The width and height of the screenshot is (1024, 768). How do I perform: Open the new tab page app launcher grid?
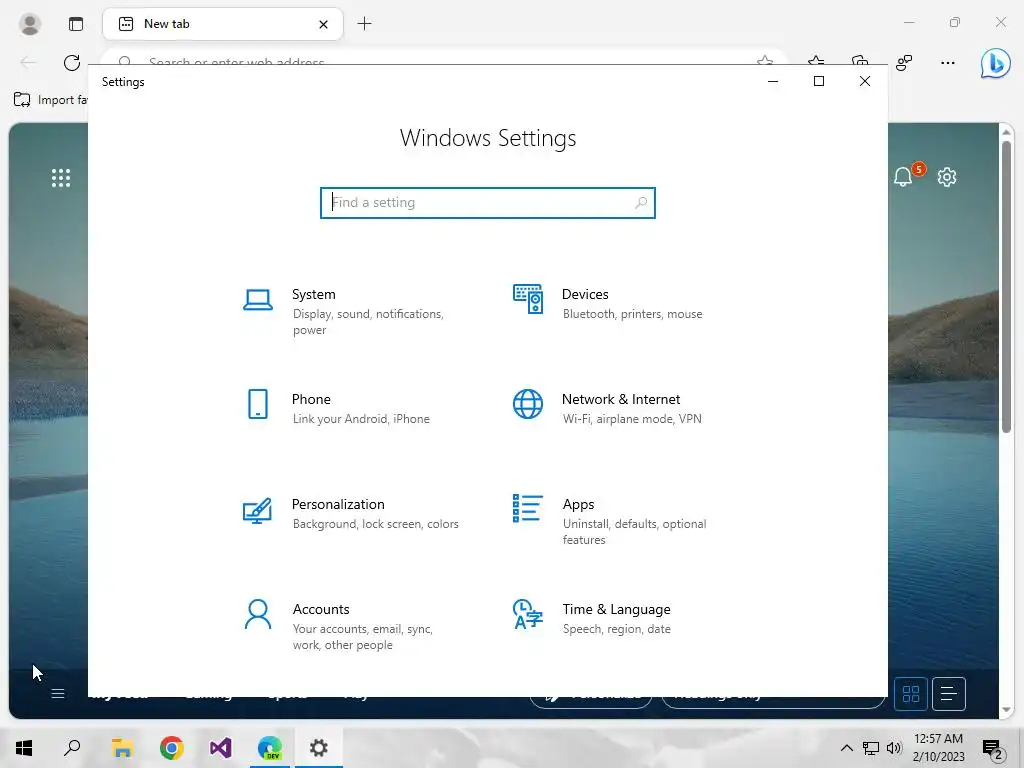[x=61, y=178]
